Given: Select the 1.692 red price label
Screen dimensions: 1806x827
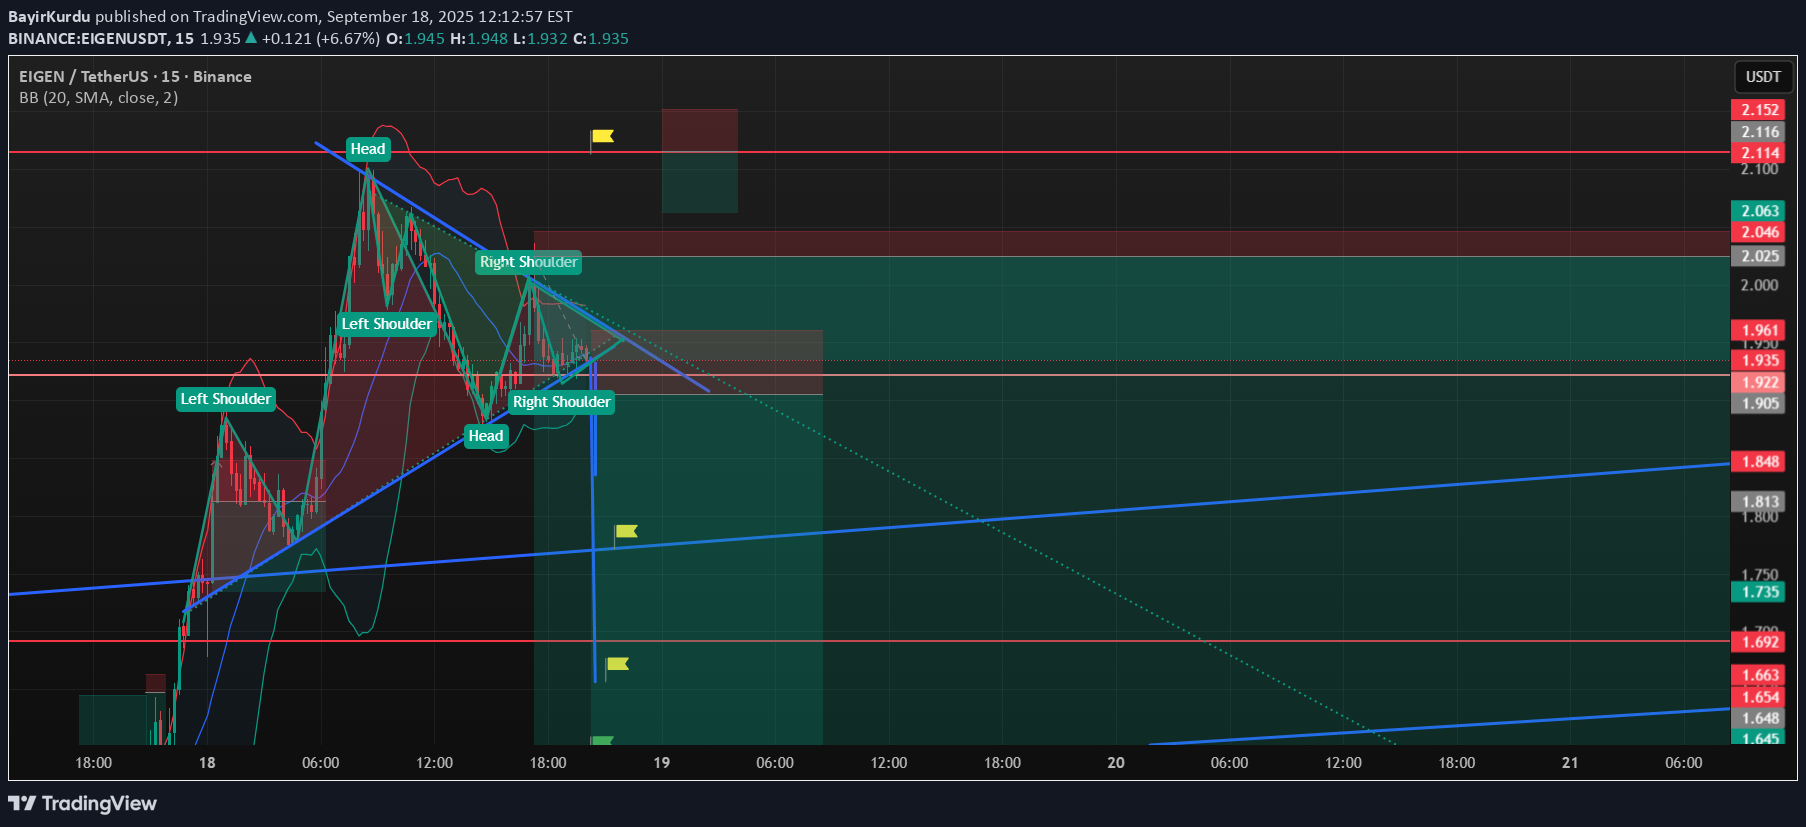Looking at the screenshot, I should (1759, 642).
